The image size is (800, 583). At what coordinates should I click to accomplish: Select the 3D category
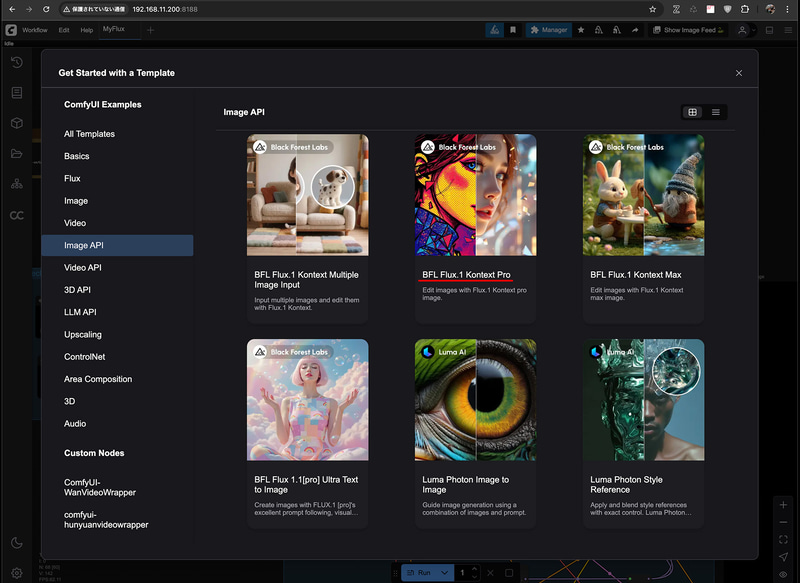point(117,401)
